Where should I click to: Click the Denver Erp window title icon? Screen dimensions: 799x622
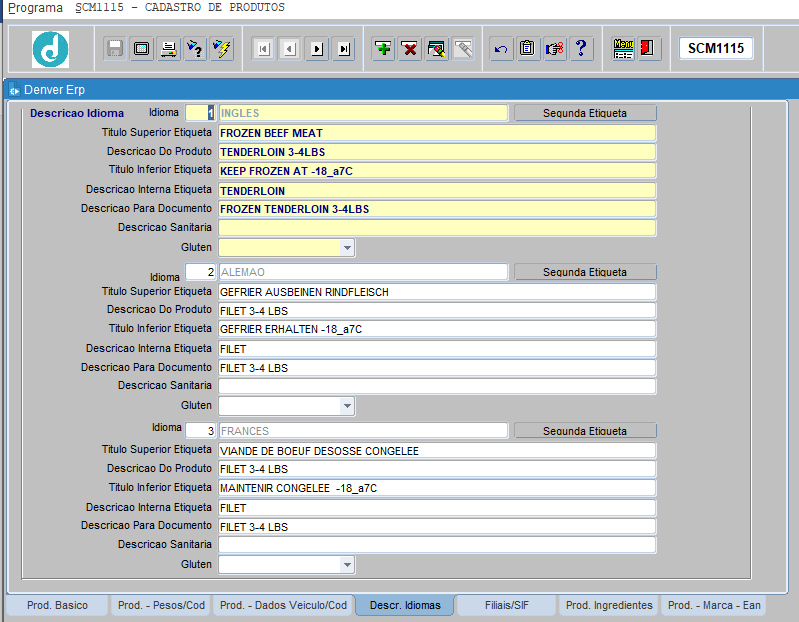pyautogui.click(x=14, y=90)
